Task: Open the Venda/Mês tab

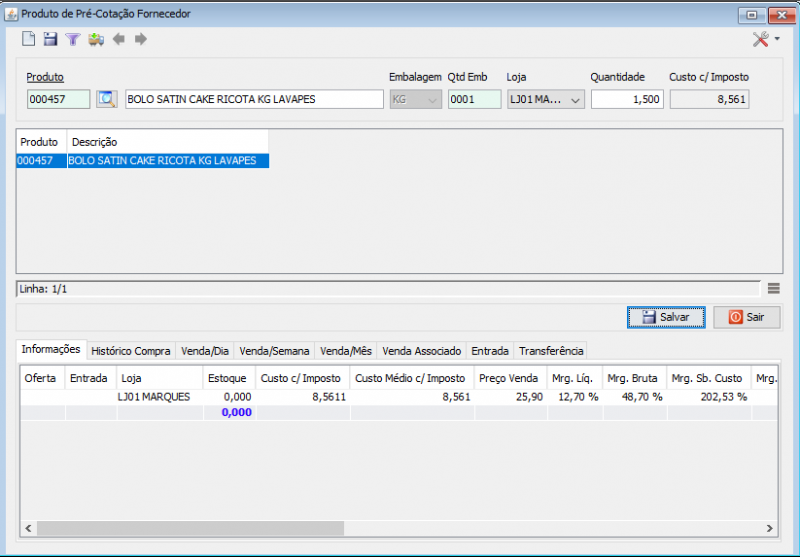Action: coord(346,351)
